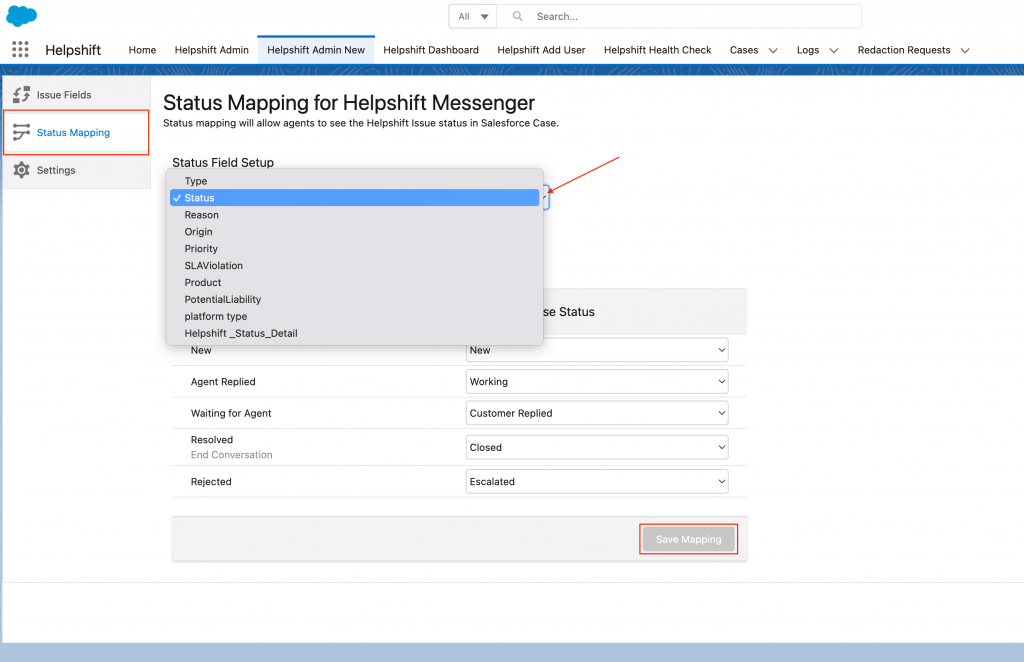Expand the Redaction Requests chevron
The width and height of the screenshot is (1024, 662).
click(965, 50)
